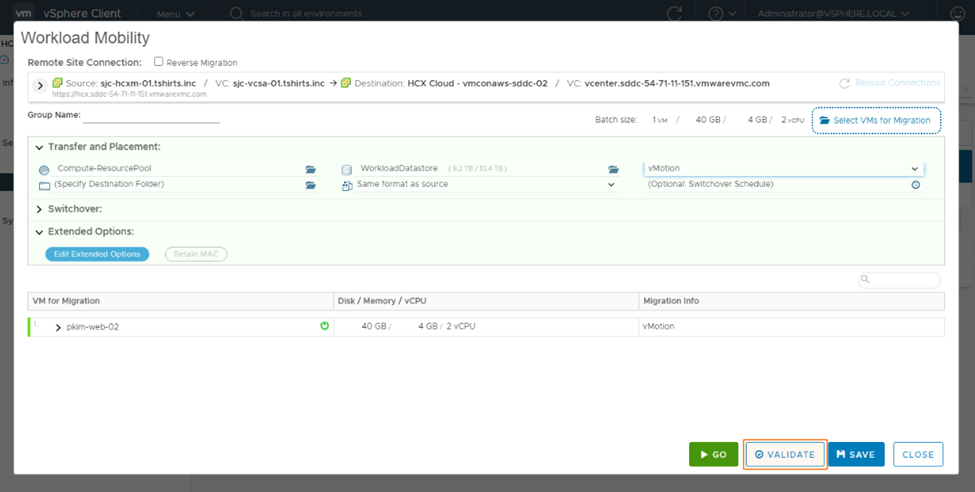The image size is (975, 492).
Task: Expand the pkim-web-02 VM row
Action: coord(58,327)
